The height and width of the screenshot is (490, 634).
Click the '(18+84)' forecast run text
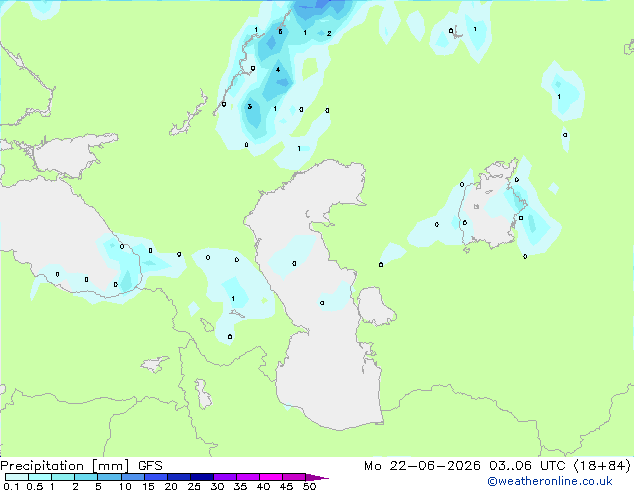[x=602, y=466]
